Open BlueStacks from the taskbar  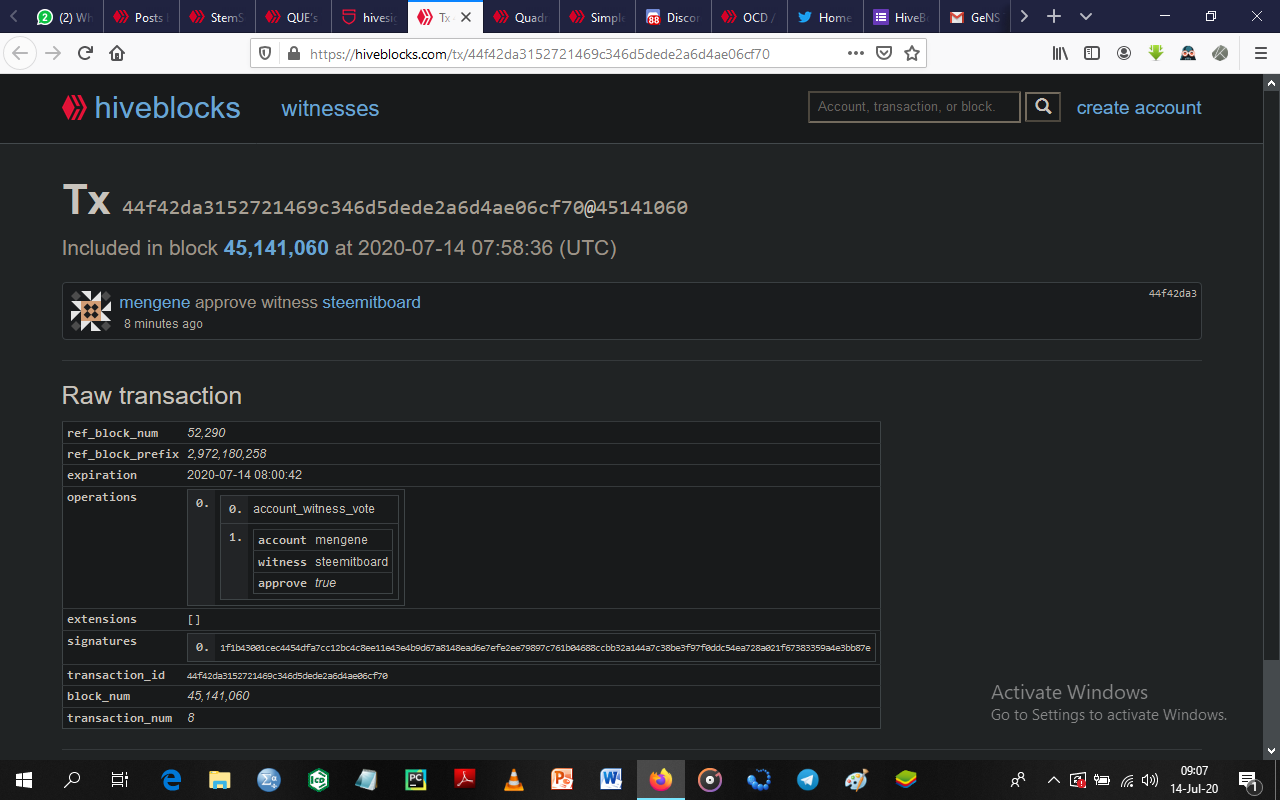(x=906, y=779)
